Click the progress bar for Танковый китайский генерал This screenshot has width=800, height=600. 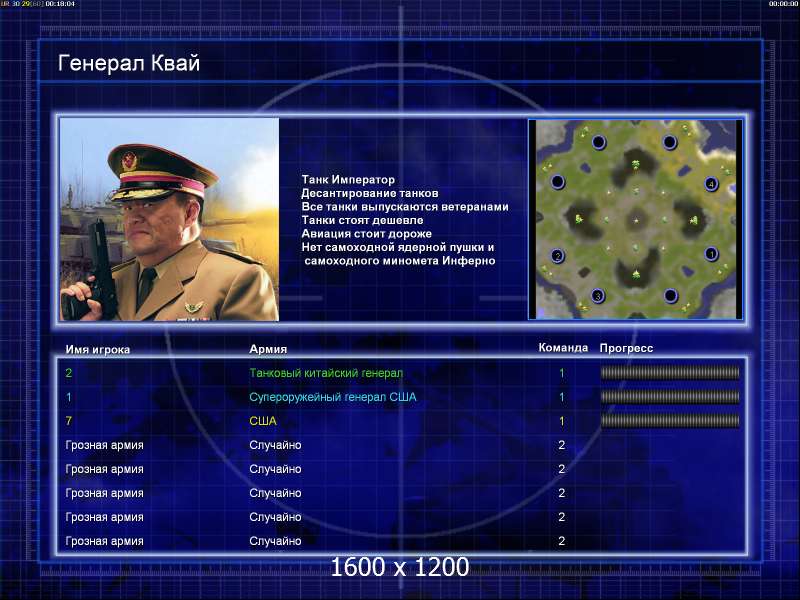coord(670,373)
